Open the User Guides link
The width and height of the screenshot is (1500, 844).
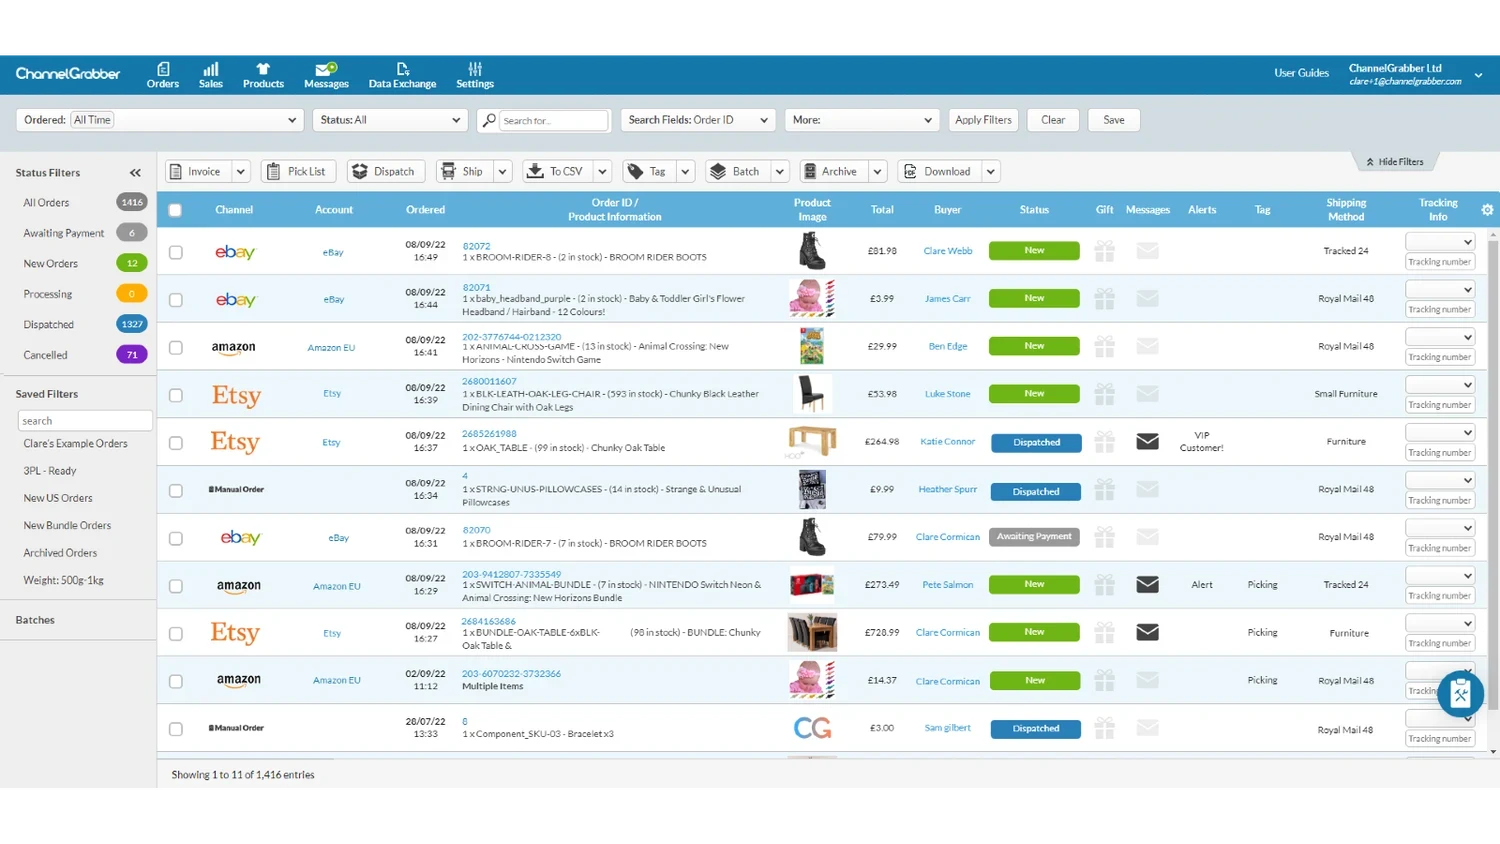(x=1301, y=73)
